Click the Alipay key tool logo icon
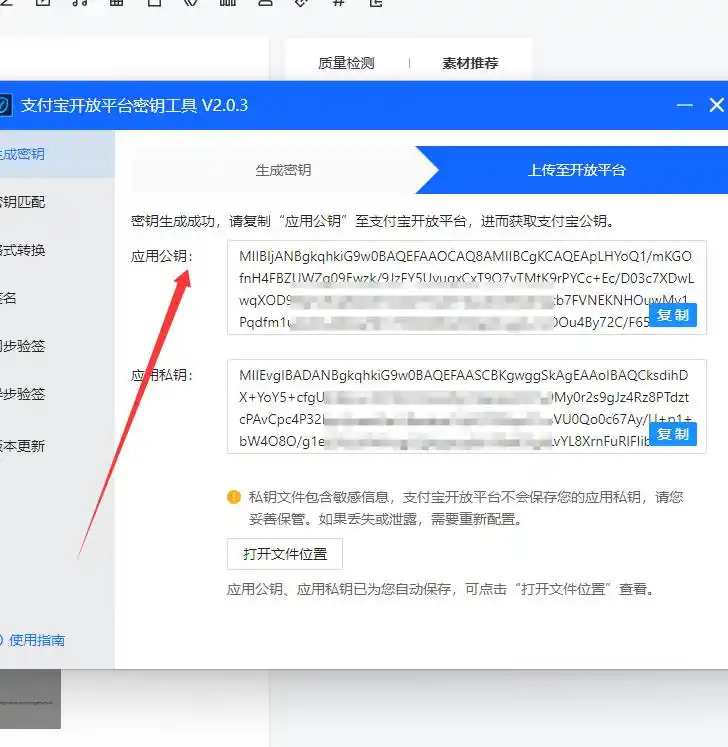This screenshot has width=728, height=747. click(x=4, y=105)
